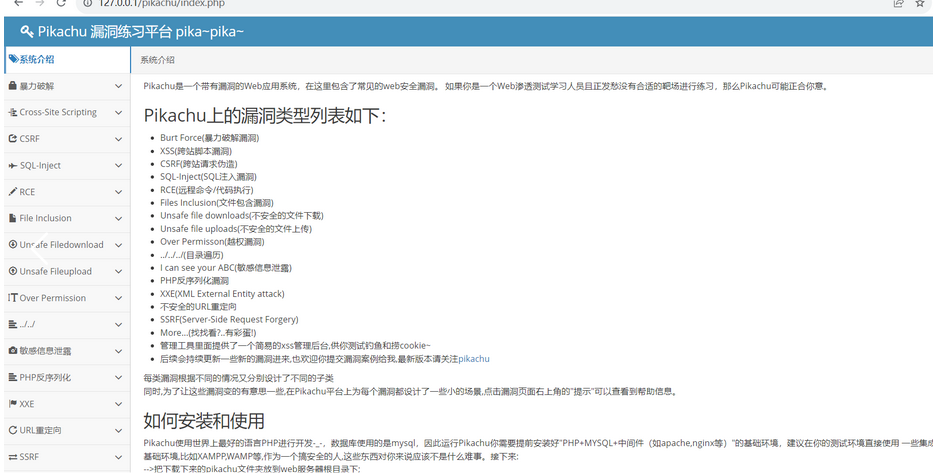Open the PHP反序列化 menu label

45,377
